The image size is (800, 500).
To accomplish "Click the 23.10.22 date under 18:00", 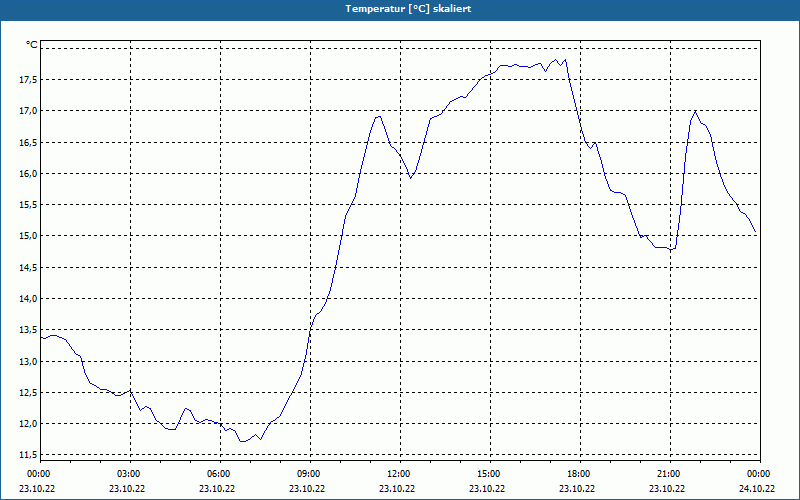I will coord(577,488).
